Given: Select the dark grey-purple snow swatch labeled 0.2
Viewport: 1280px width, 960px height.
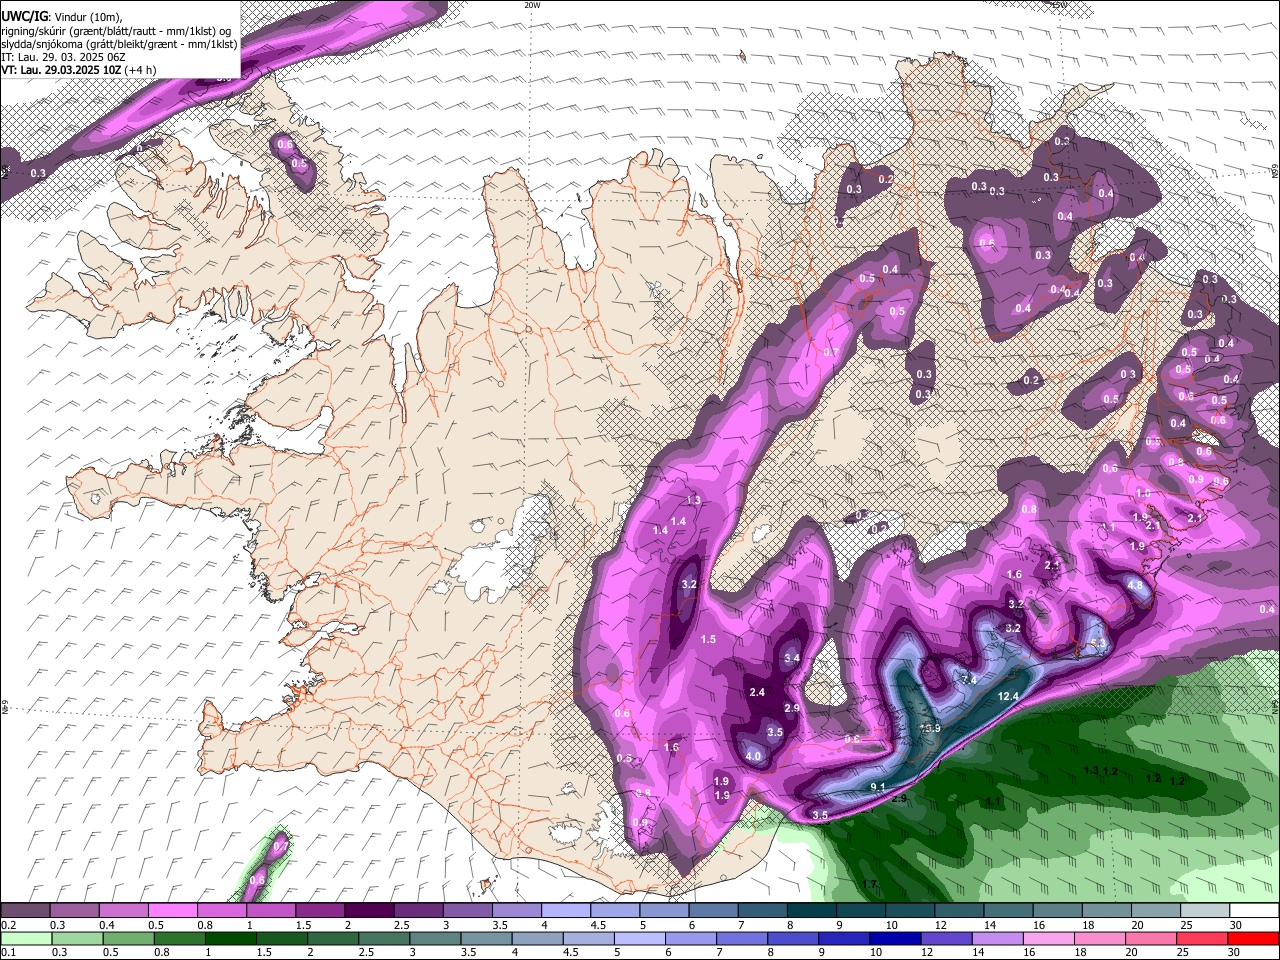Looking at the screenshot, I should (25, 910).
